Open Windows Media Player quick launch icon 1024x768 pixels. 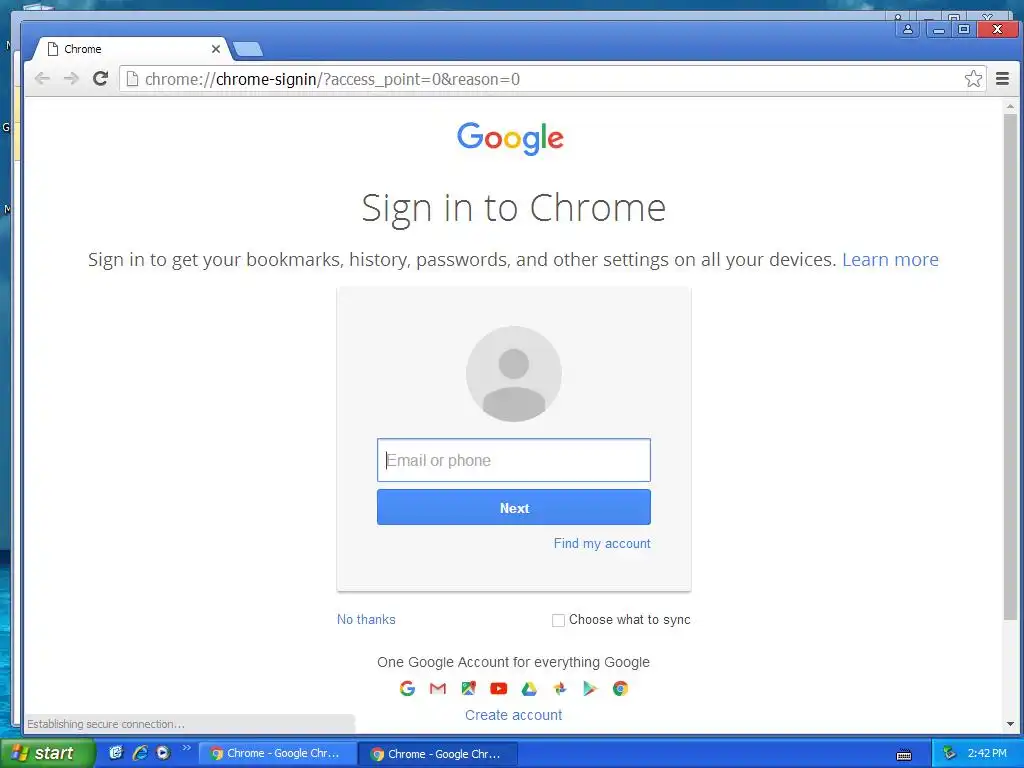(163, 753)
